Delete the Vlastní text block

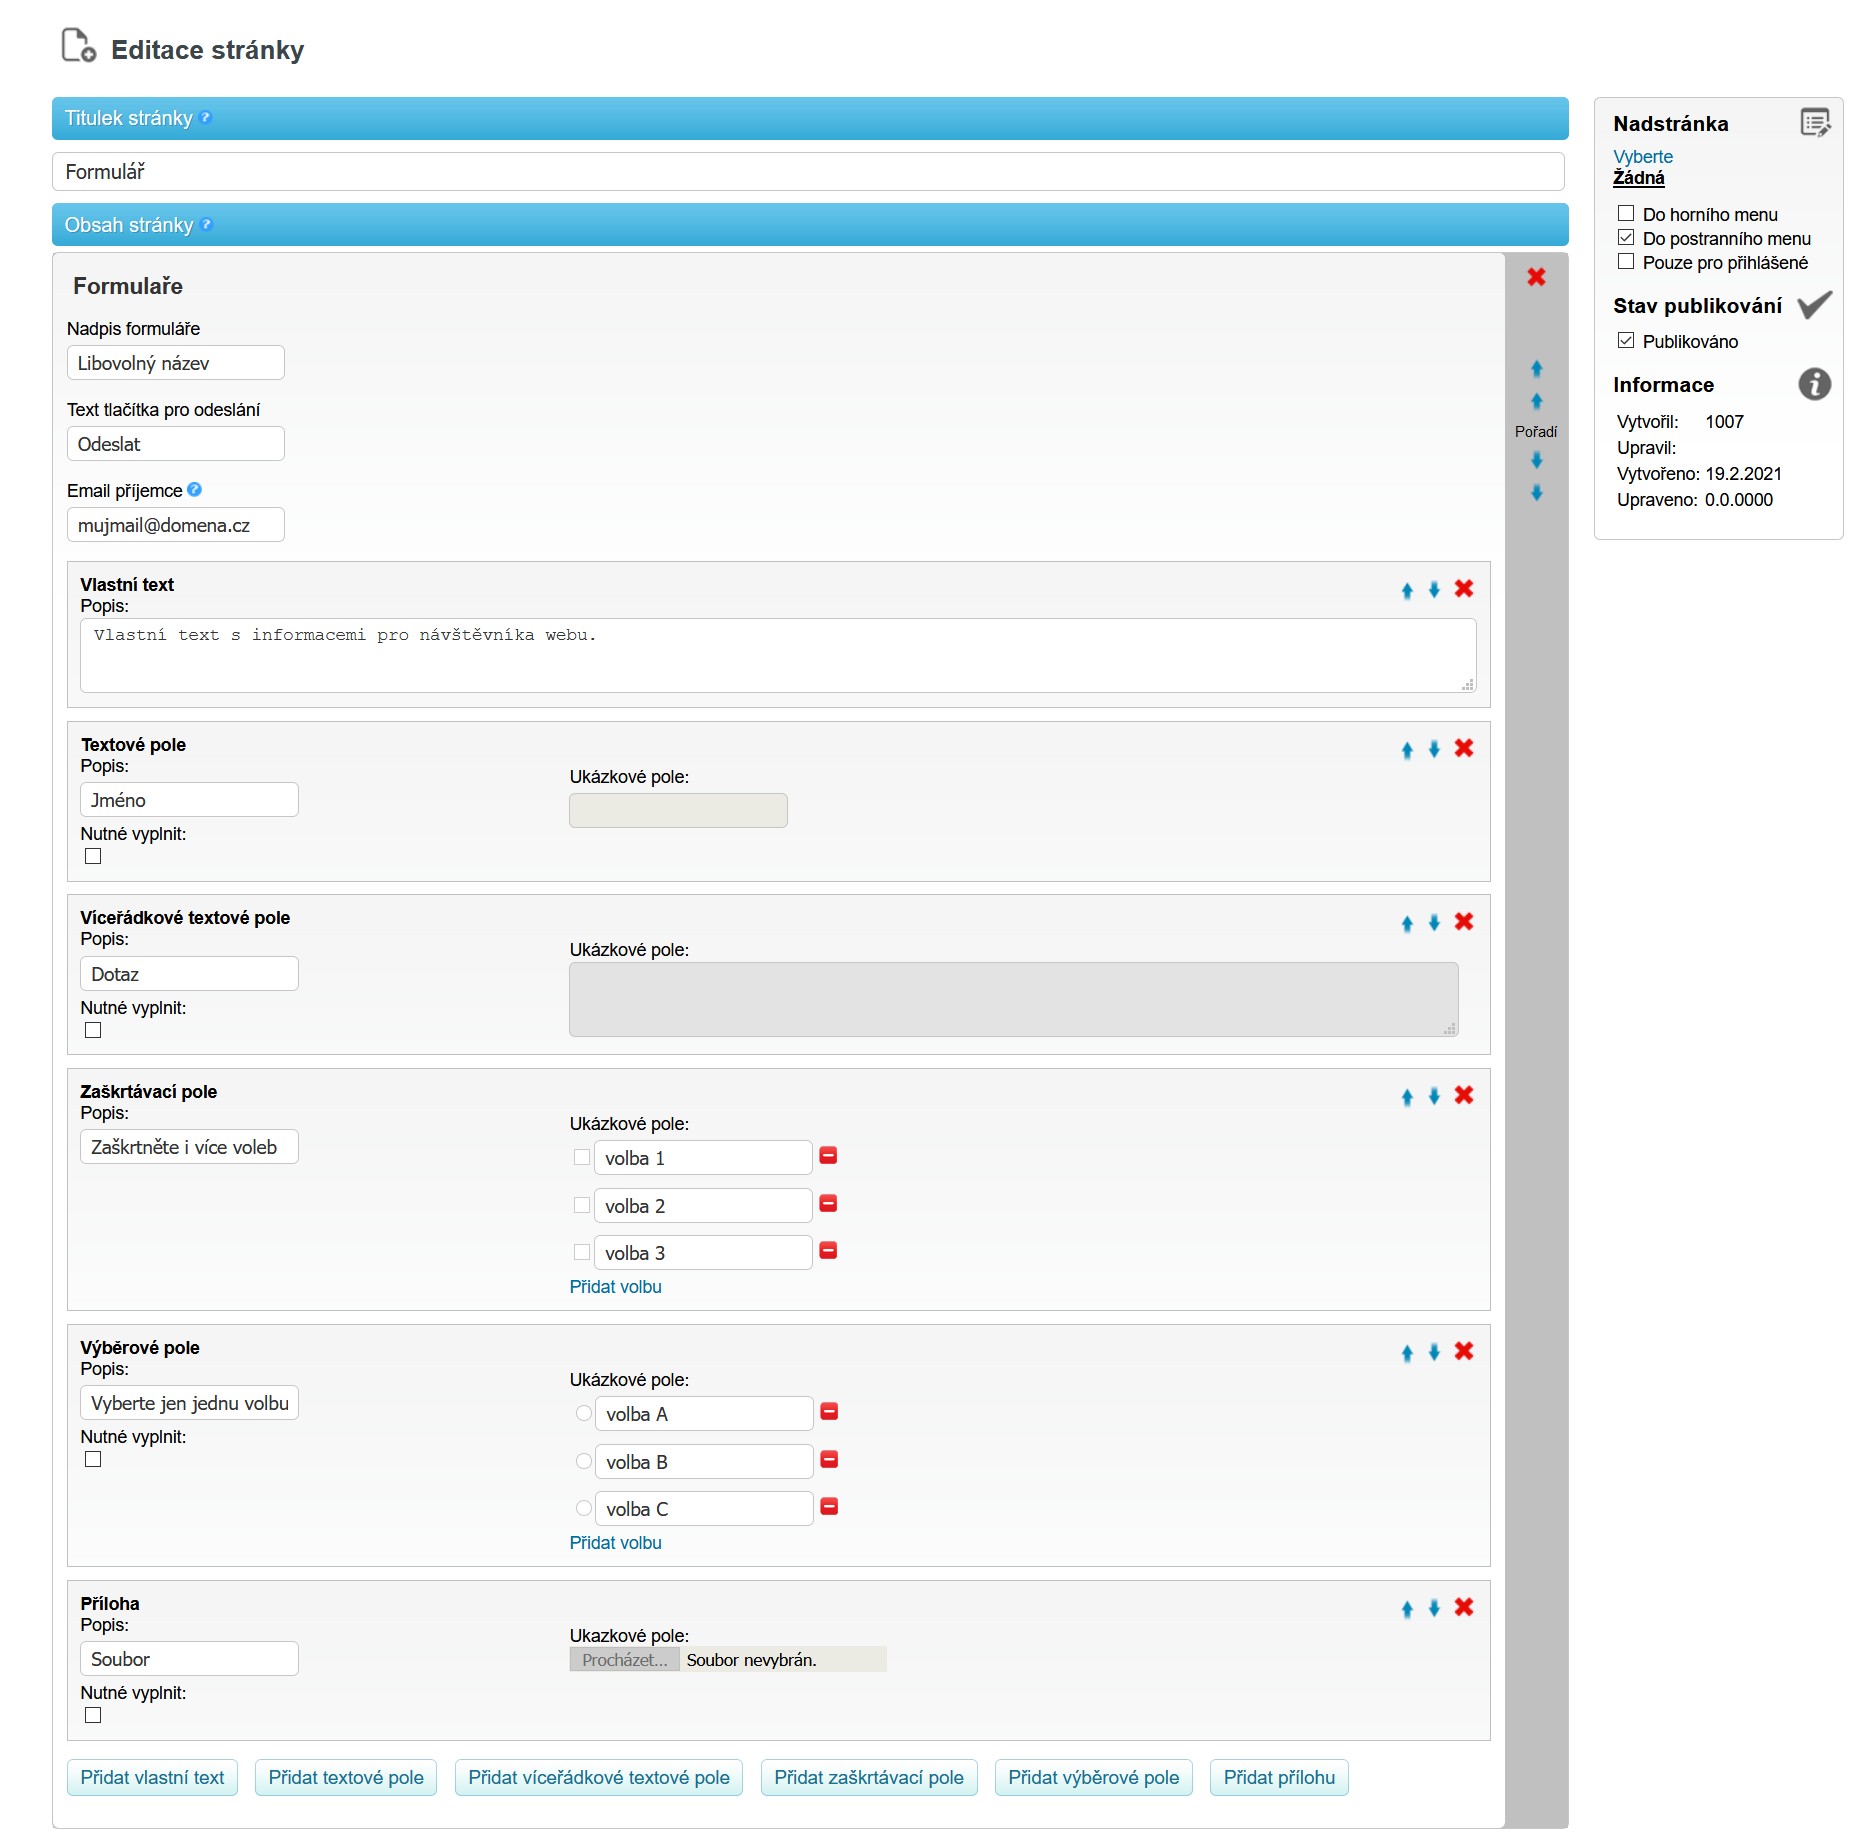(x=1463, y=589)
